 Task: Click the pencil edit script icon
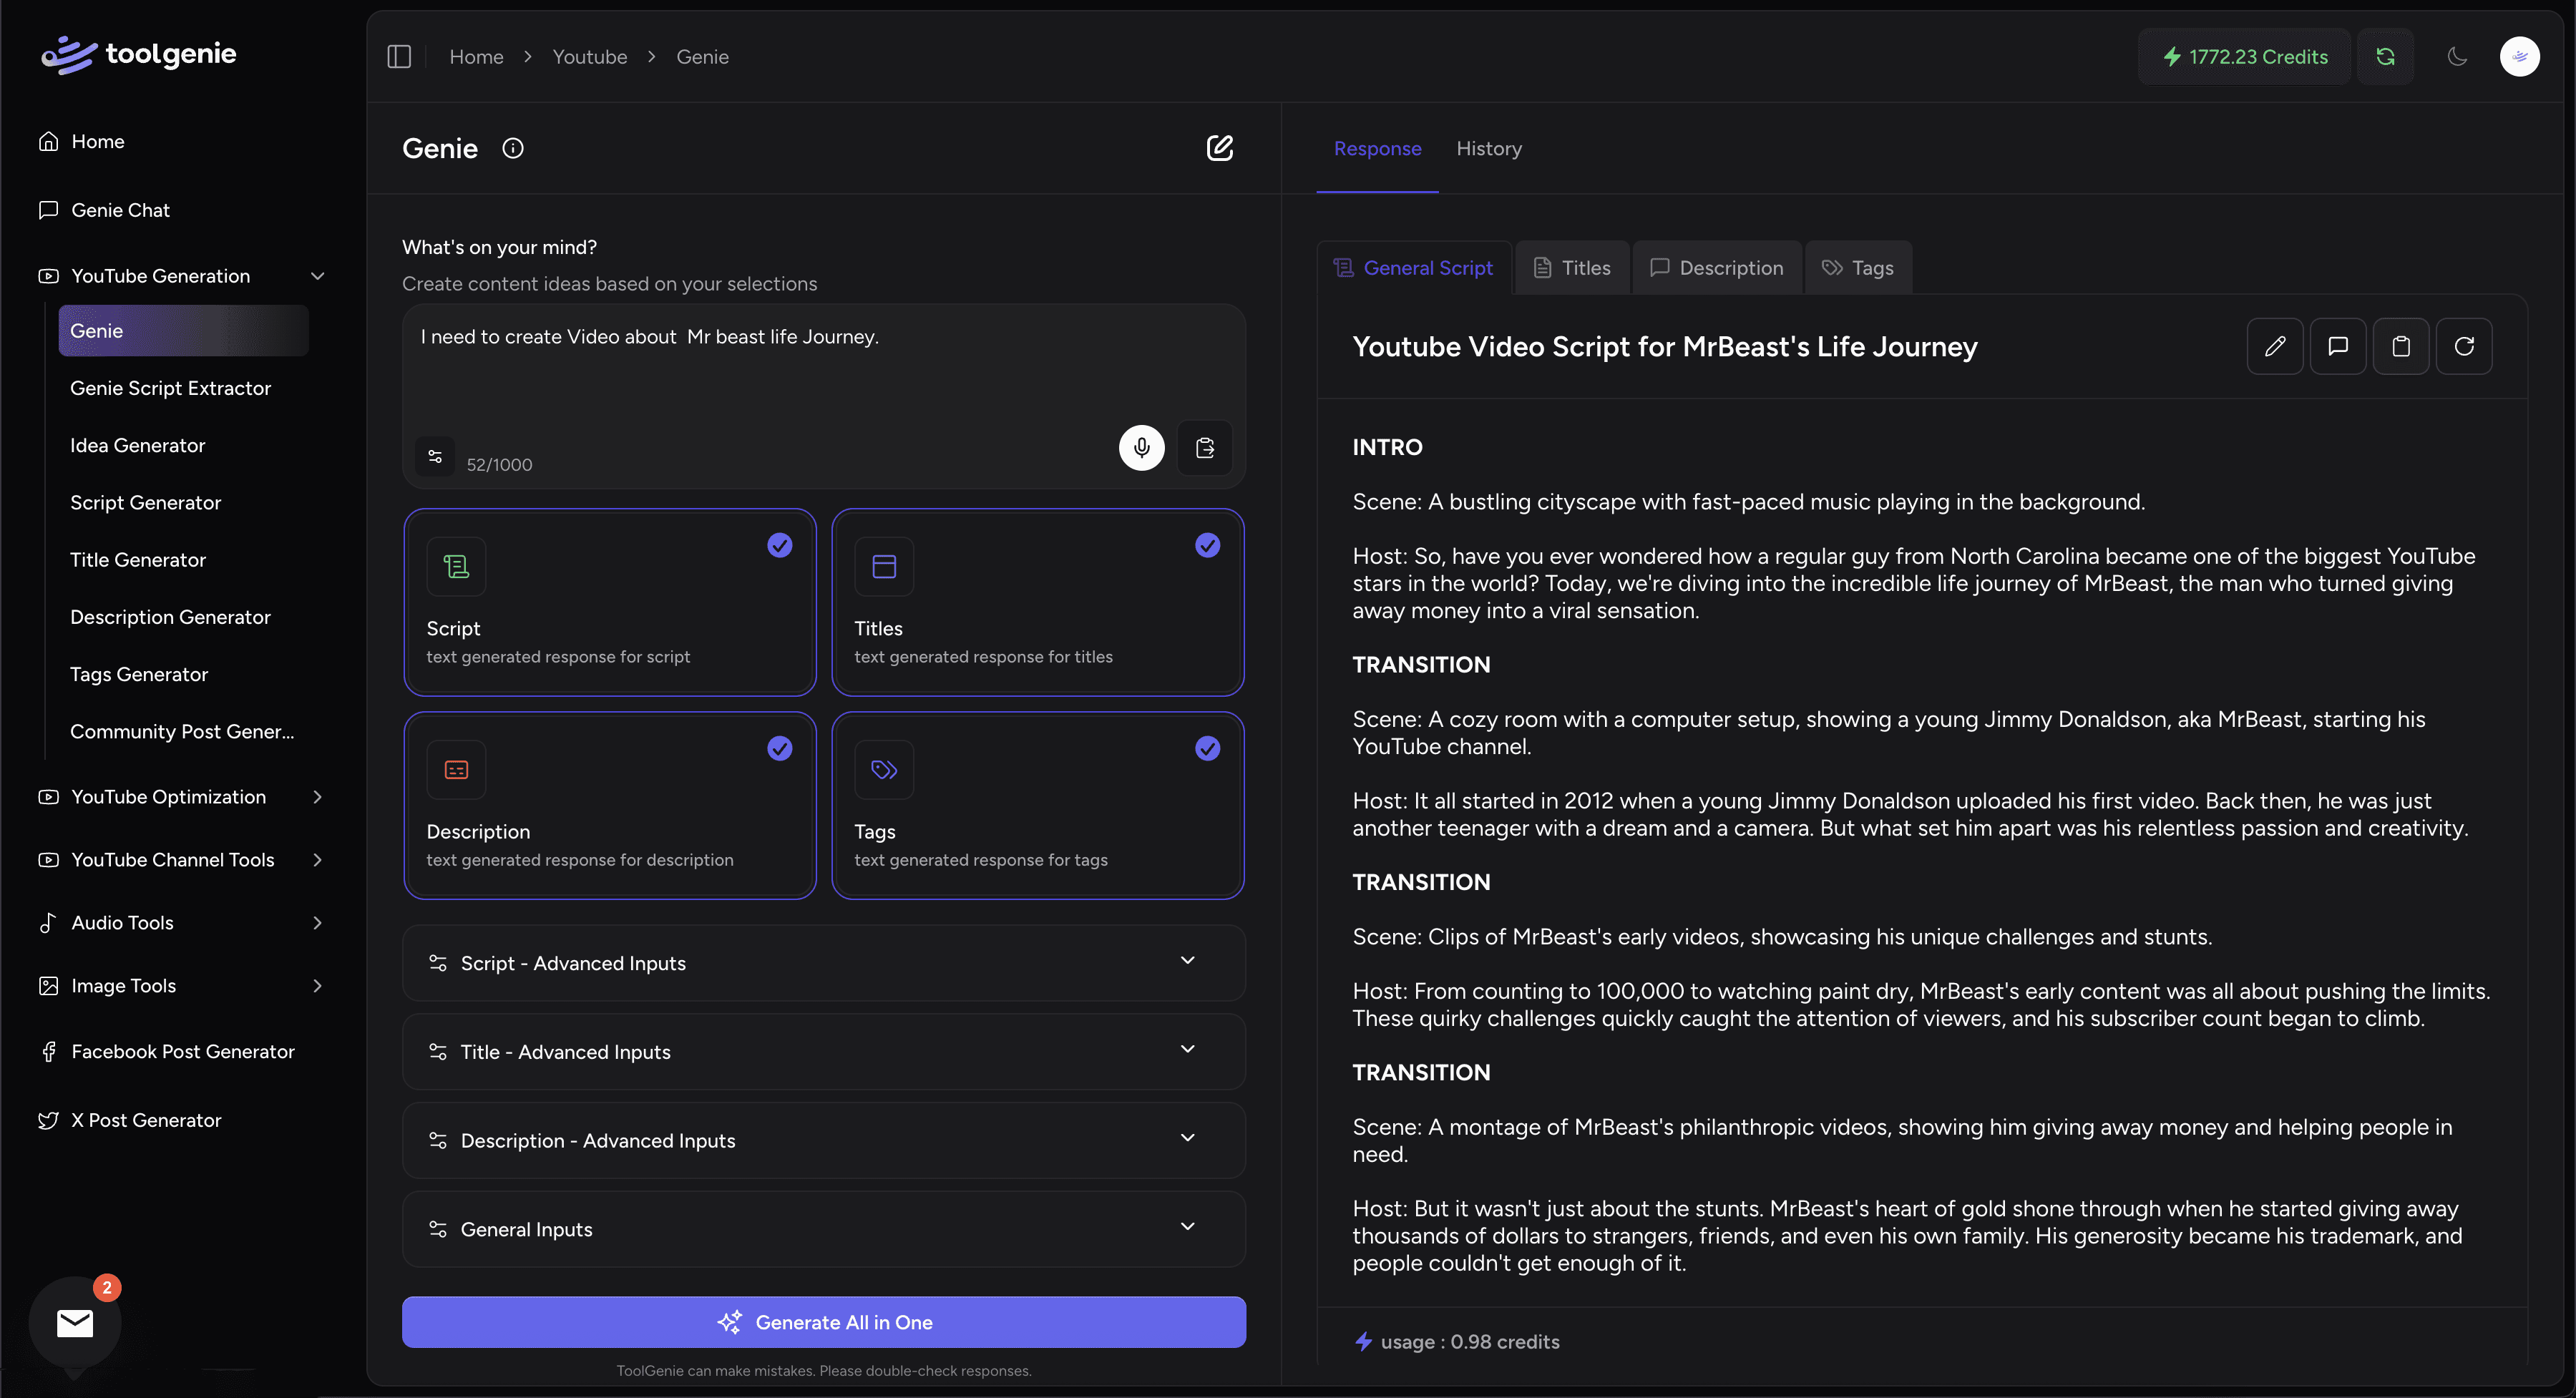(x=2275, y=346)
